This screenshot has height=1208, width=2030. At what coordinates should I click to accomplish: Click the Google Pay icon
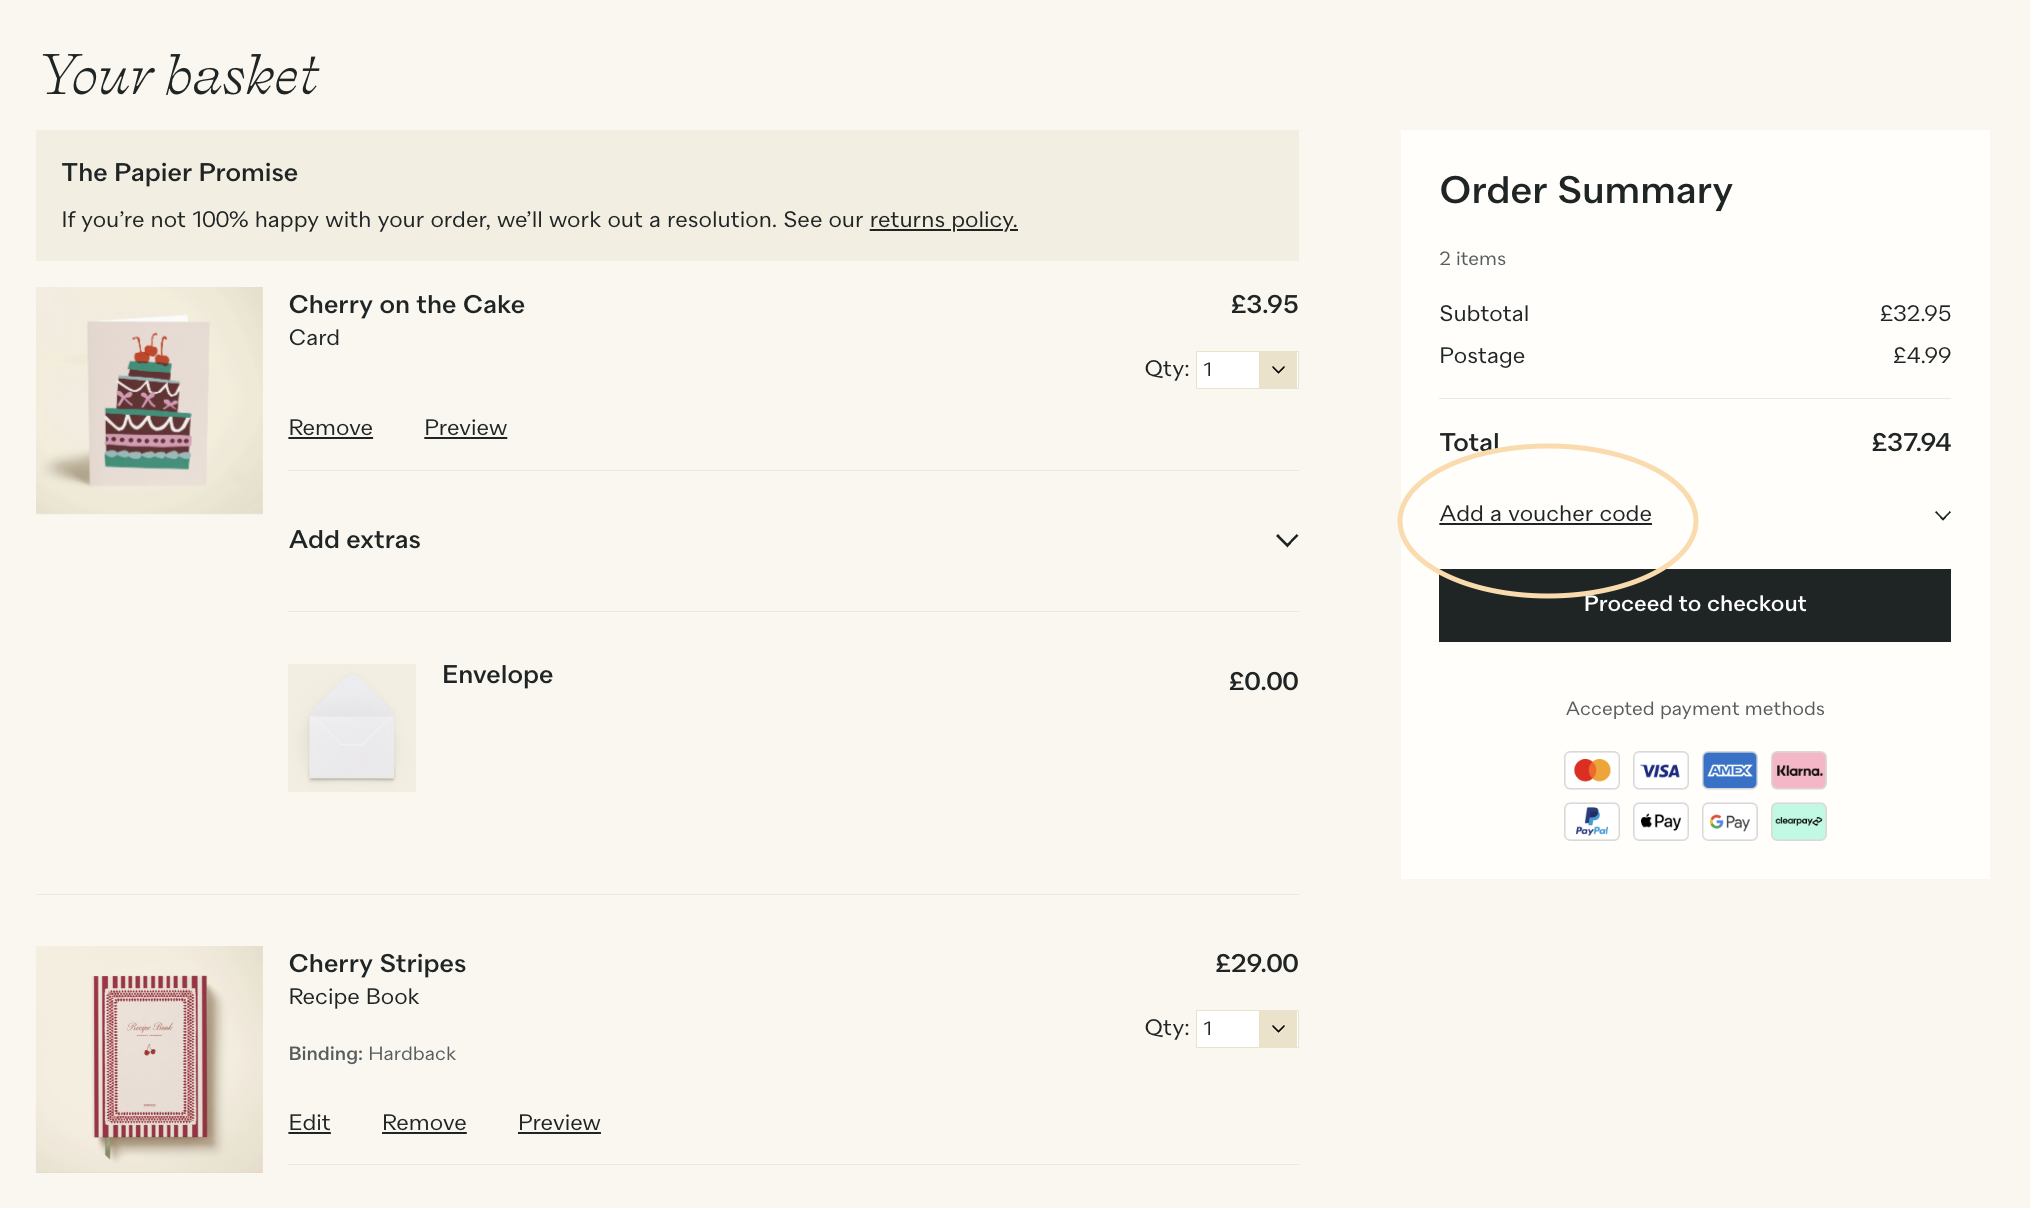click(1729, 822)
